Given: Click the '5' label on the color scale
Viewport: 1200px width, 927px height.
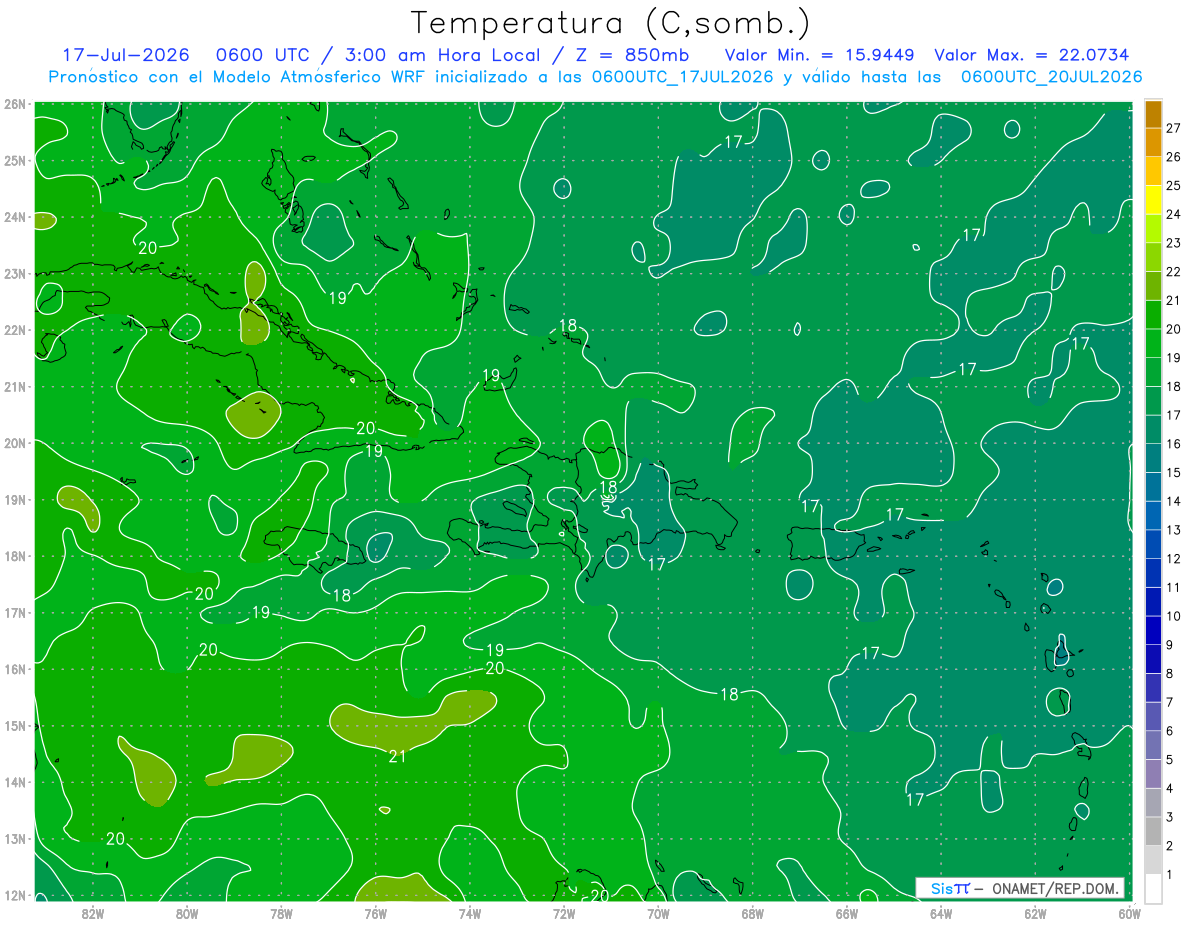Looking at the screenshot, I should pyautogui.click(x=1170, y=760).
